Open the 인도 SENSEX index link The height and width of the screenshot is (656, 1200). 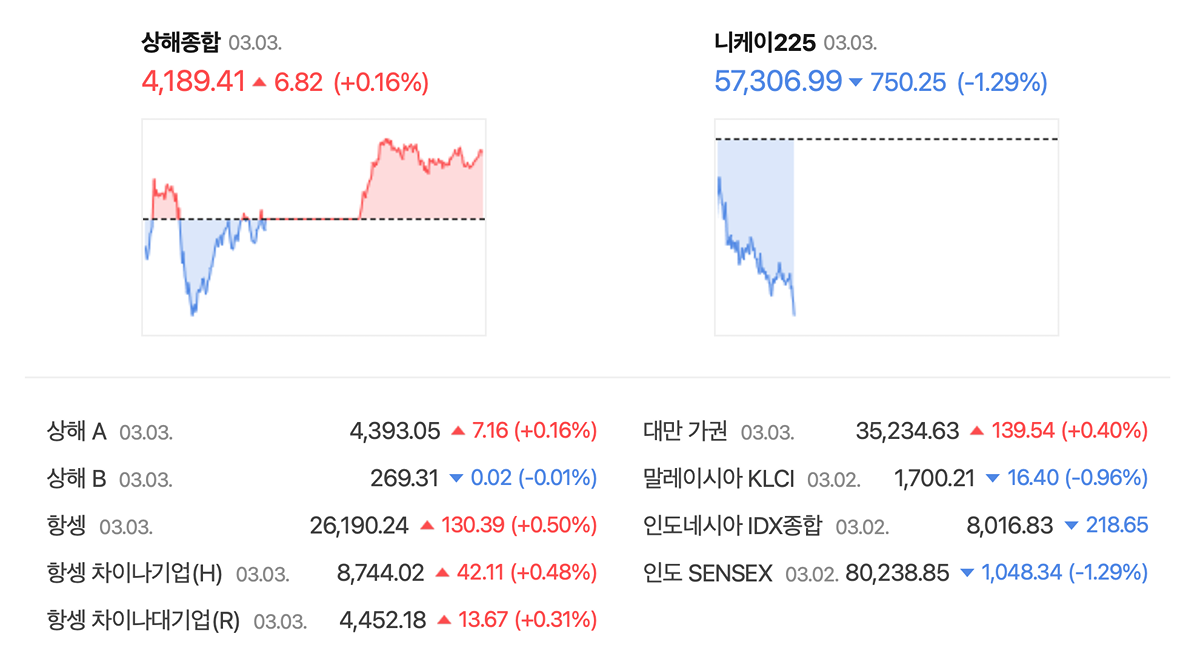coord(708,573)
